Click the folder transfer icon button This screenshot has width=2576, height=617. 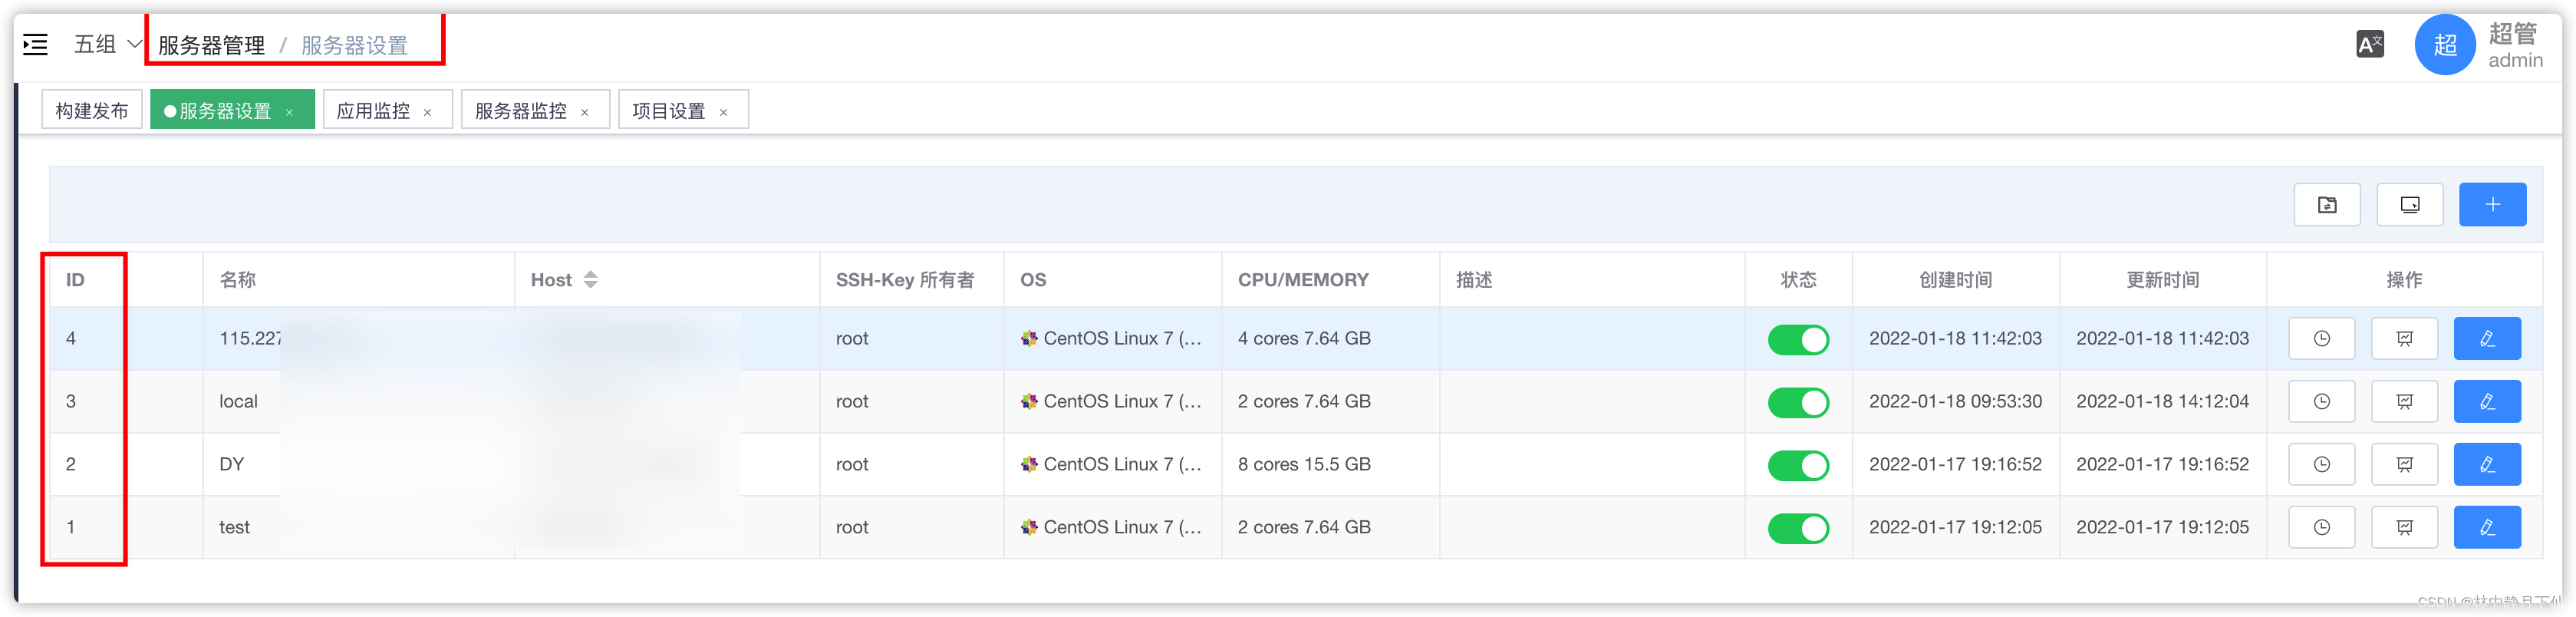(2326, 205)
